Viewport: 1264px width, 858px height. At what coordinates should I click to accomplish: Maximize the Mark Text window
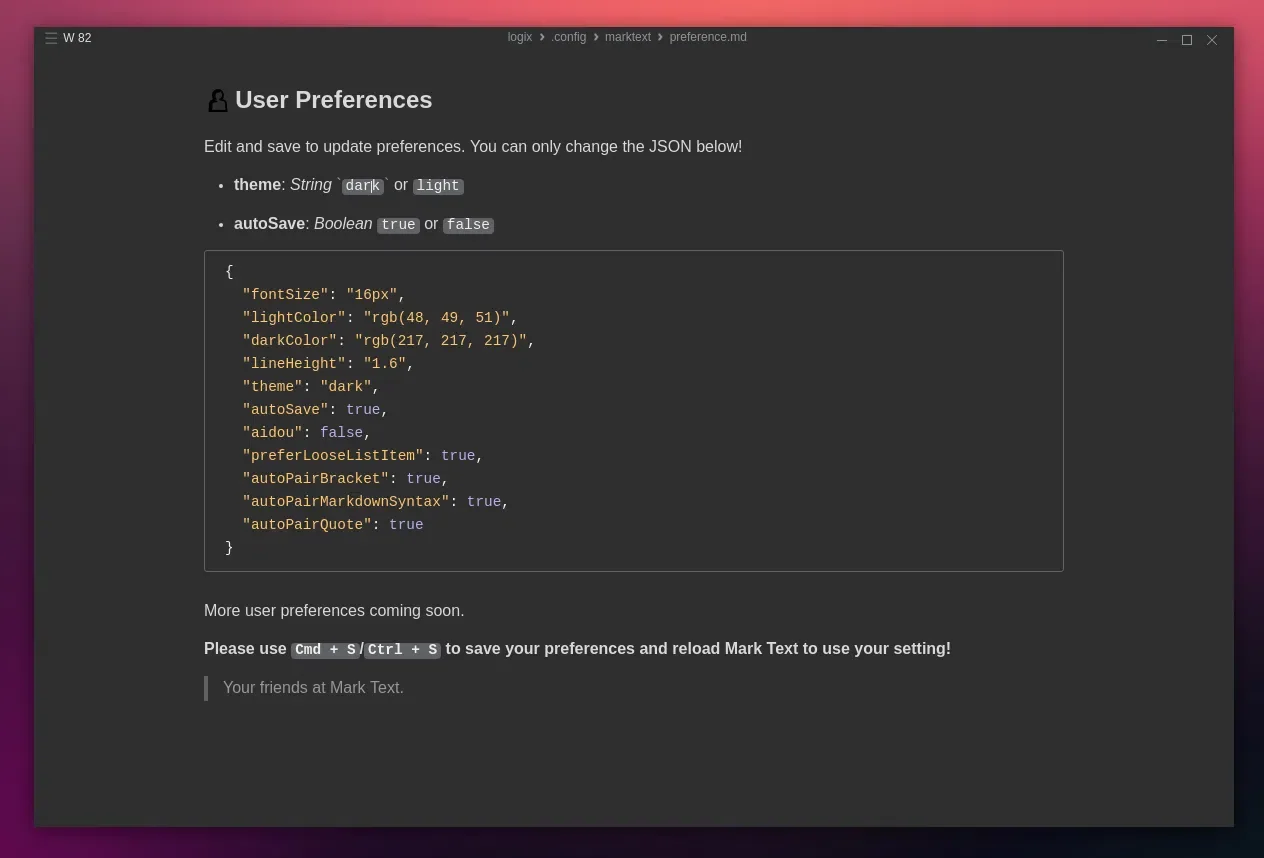(1187, 40)
